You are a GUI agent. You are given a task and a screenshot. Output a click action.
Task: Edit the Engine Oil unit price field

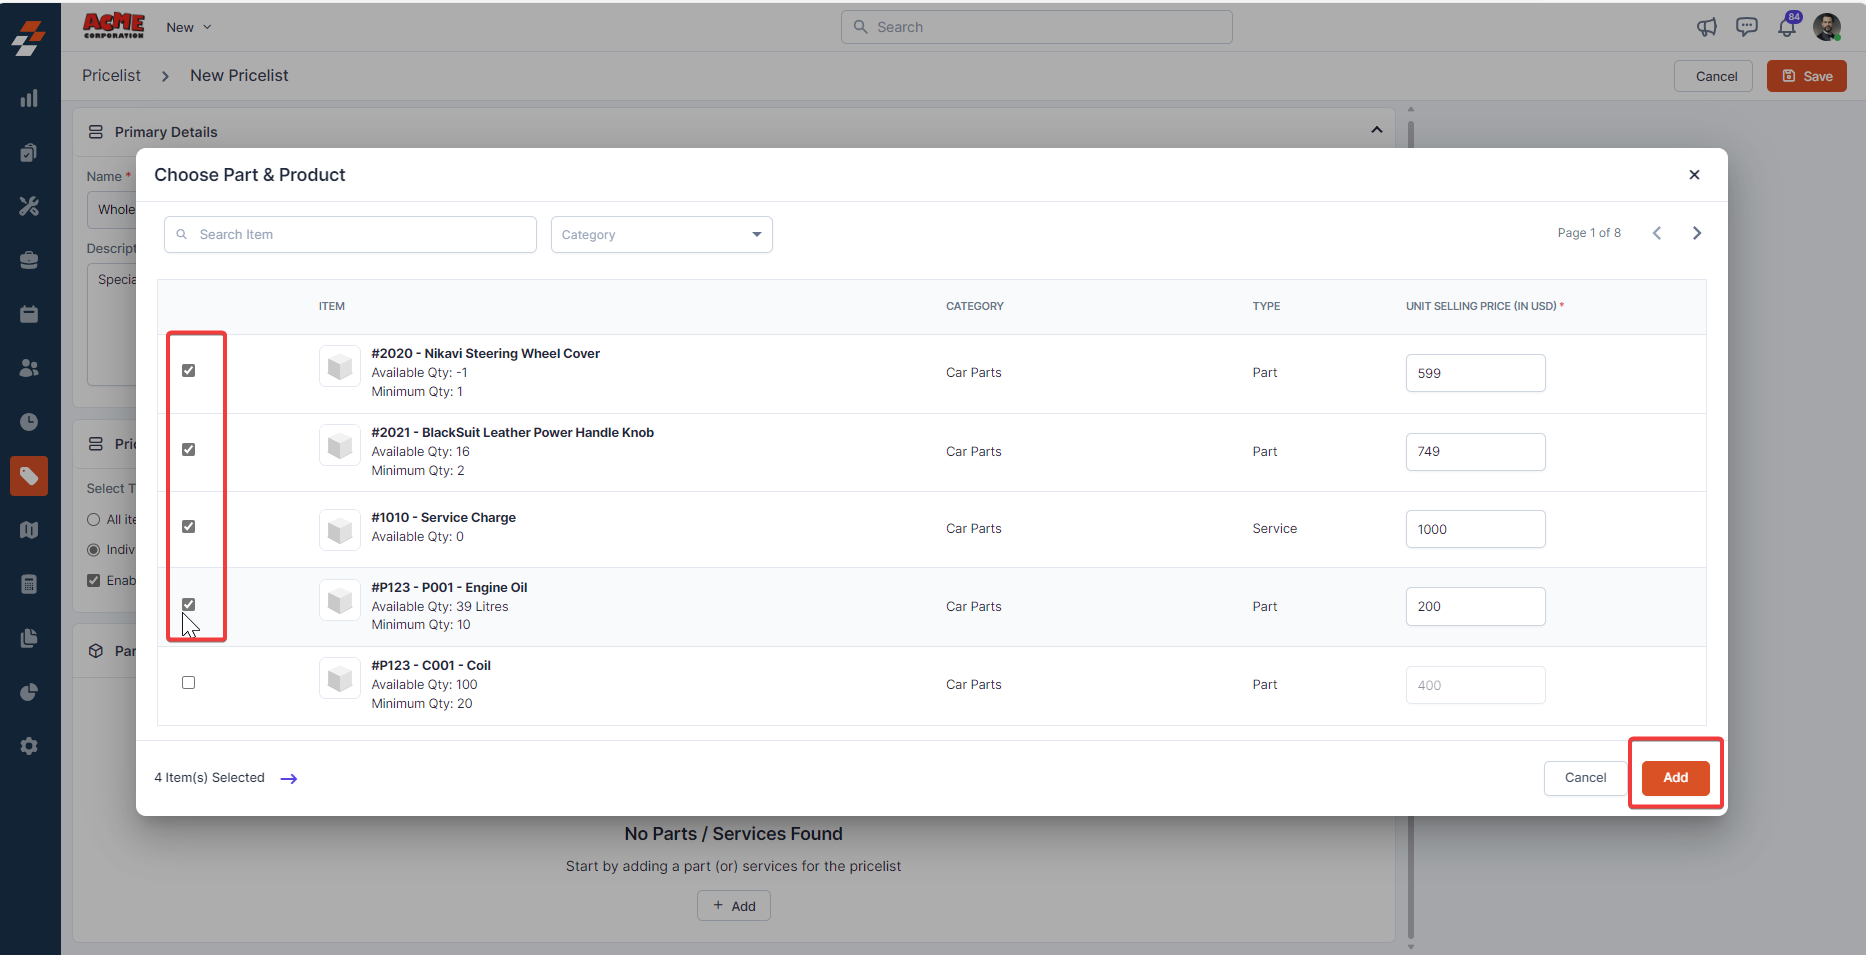(x=1474, y=607)
